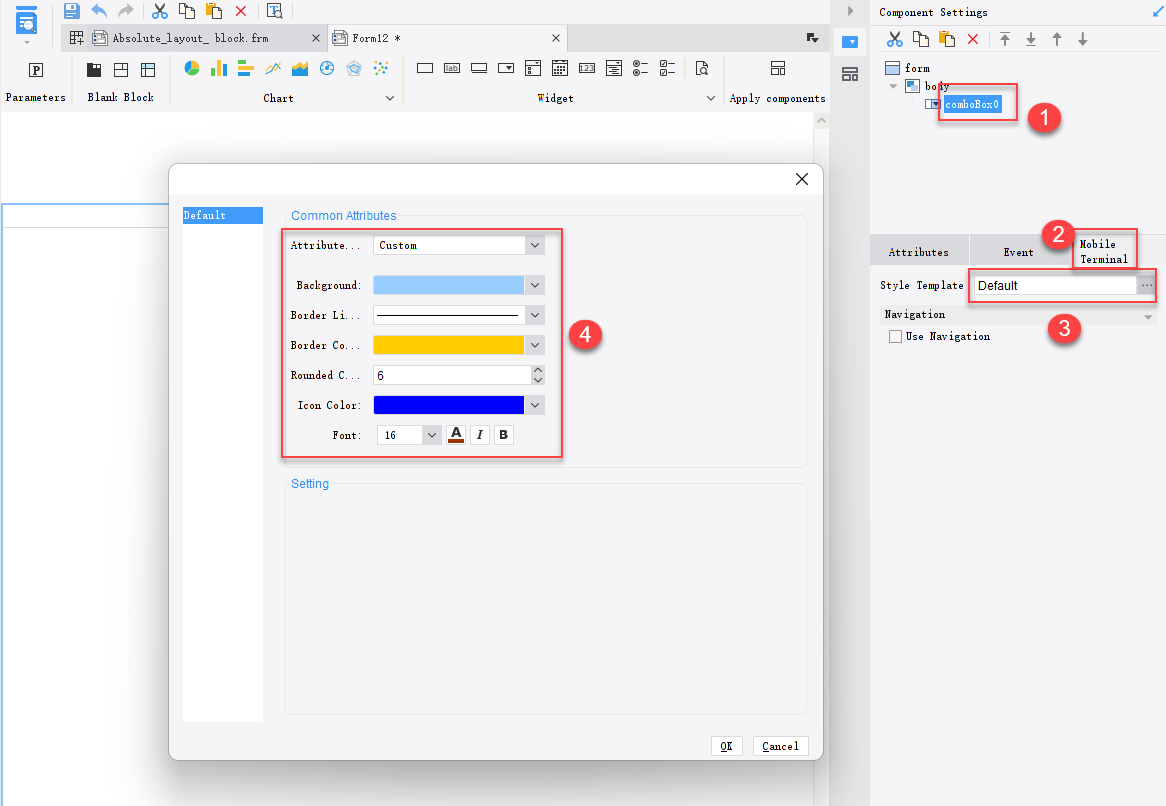Click the font color A button
1166x806 pixels.
click(456, 435)
